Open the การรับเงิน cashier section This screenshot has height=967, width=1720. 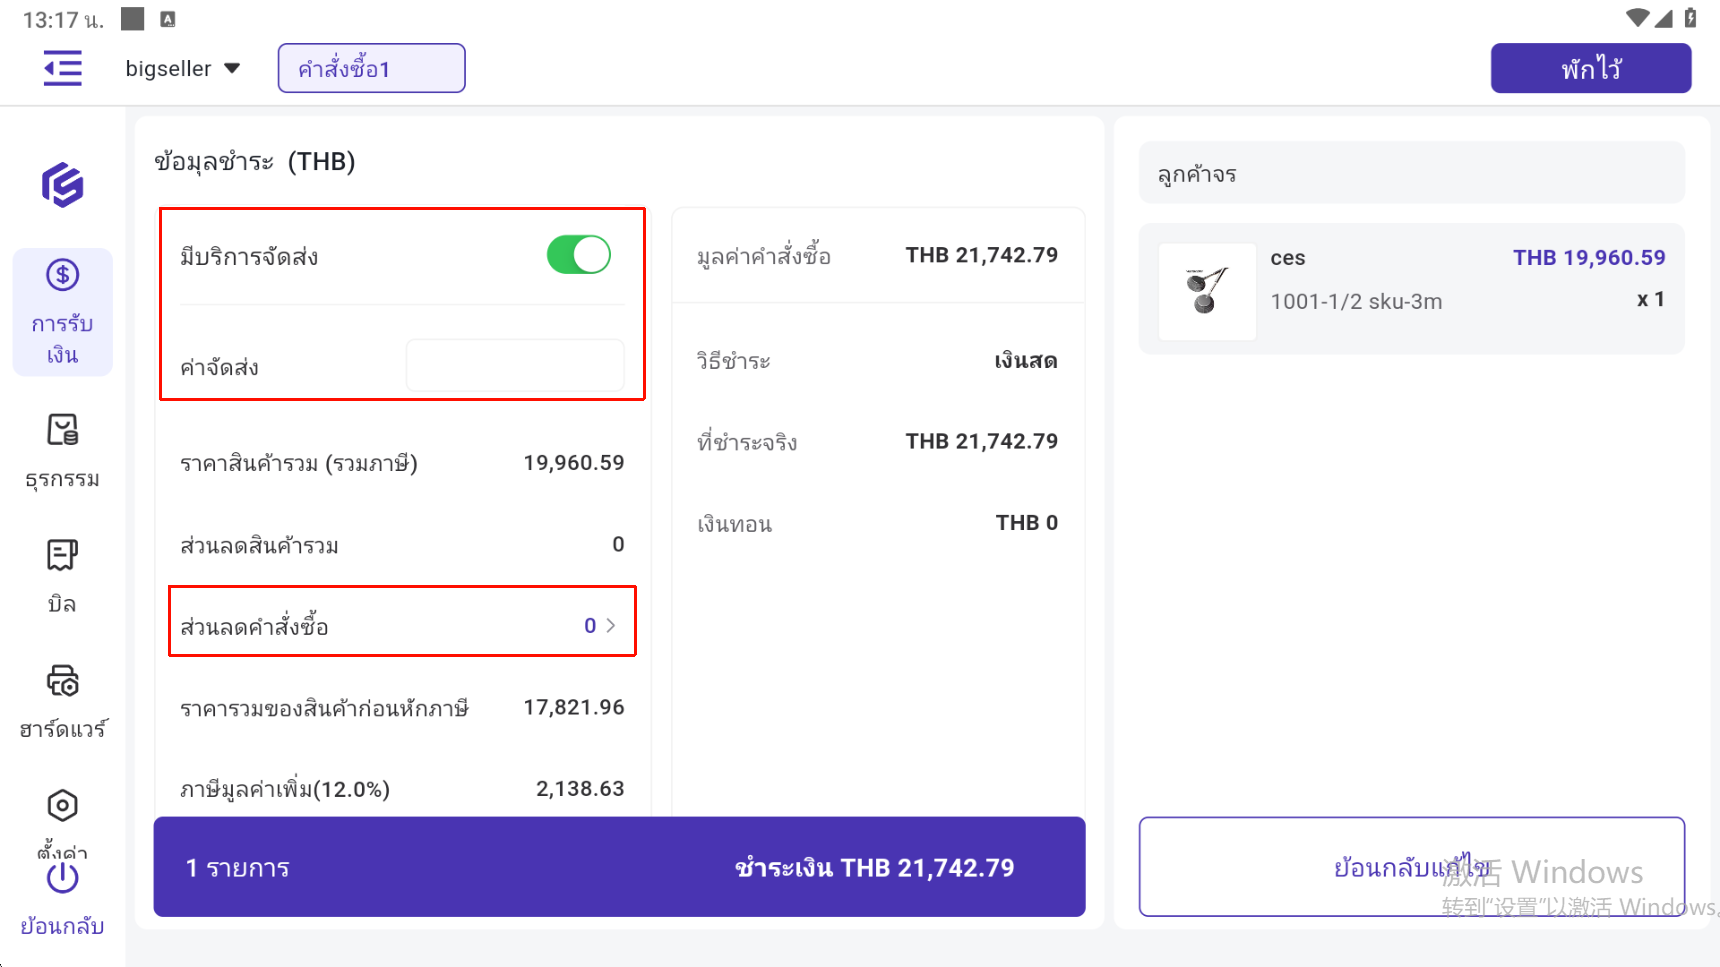pos(62,312)
